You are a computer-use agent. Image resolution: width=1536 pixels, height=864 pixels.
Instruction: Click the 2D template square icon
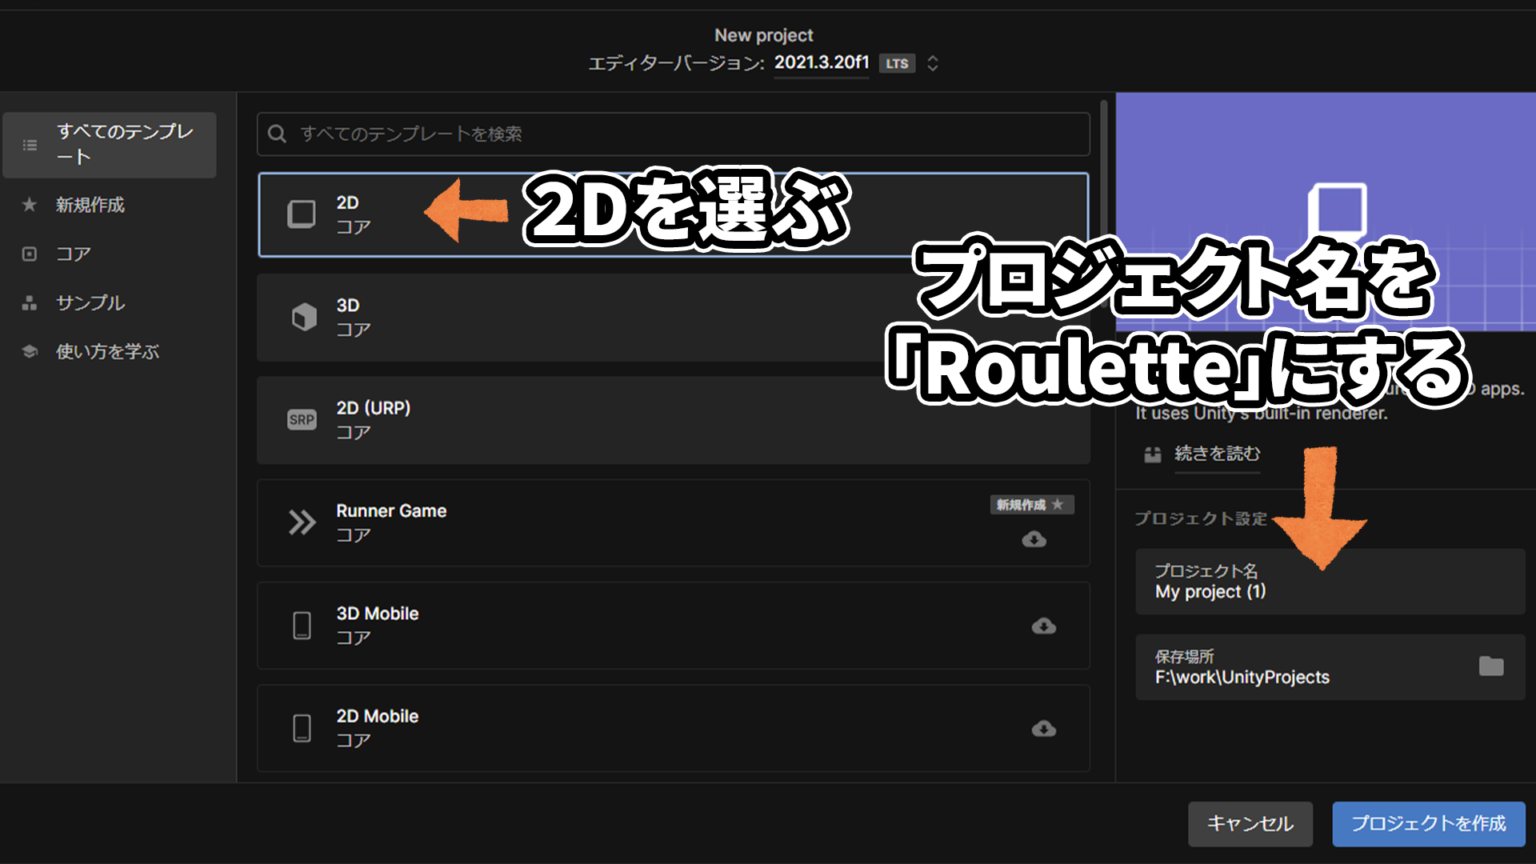301,213
